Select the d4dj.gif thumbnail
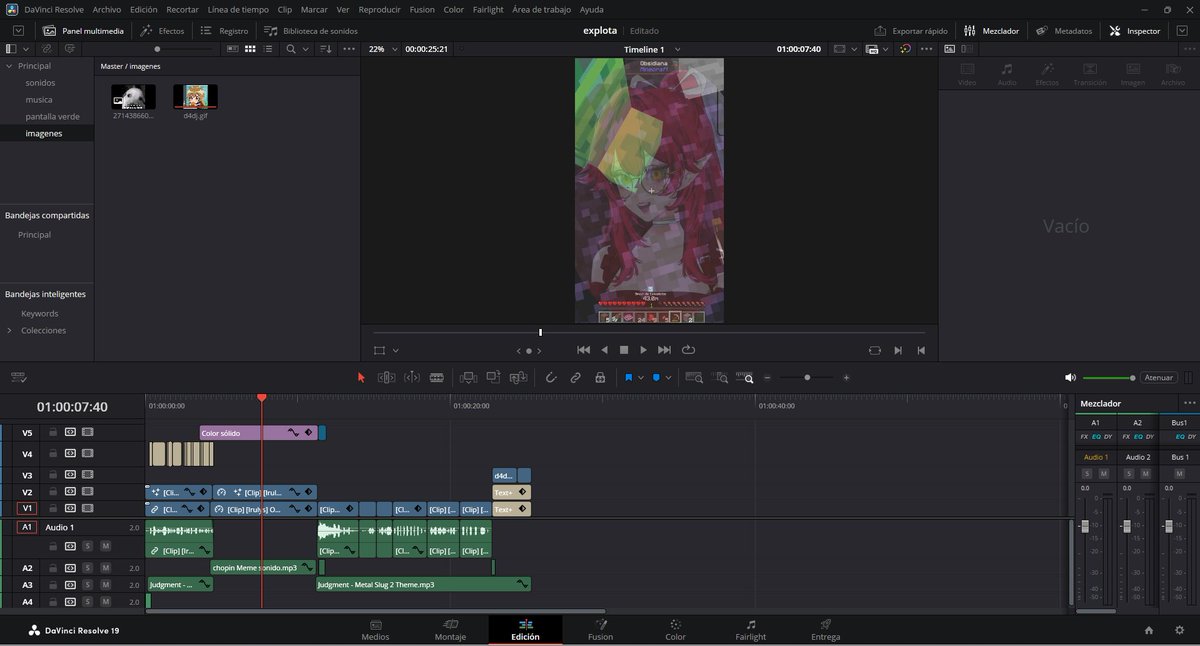The image size is (1200, 646). click(195, 97)
